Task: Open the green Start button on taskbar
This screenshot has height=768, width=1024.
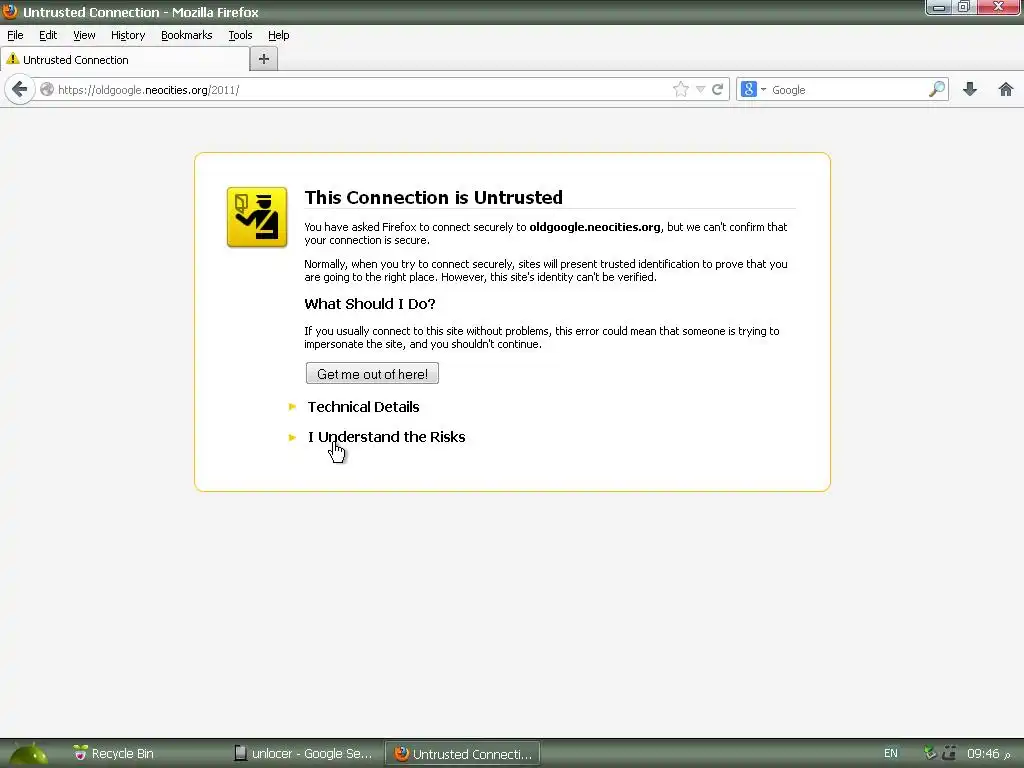Action: [x=27, y=753]
